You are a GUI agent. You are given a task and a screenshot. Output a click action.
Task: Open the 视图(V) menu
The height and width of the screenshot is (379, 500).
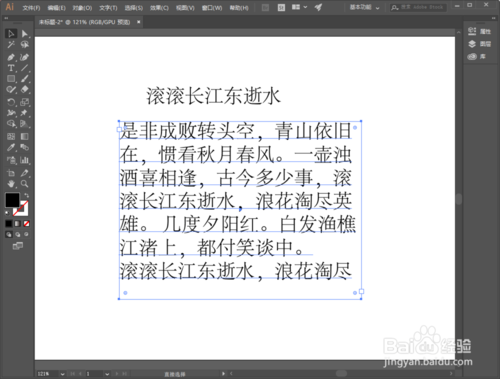tap(185, 8)
